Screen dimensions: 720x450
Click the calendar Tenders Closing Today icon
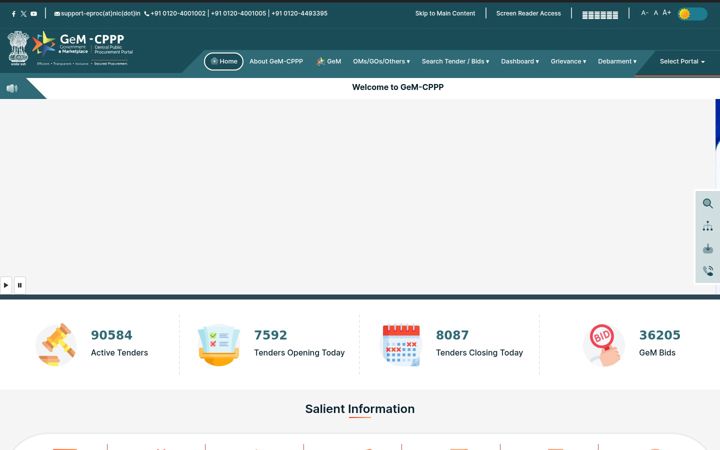401,345
